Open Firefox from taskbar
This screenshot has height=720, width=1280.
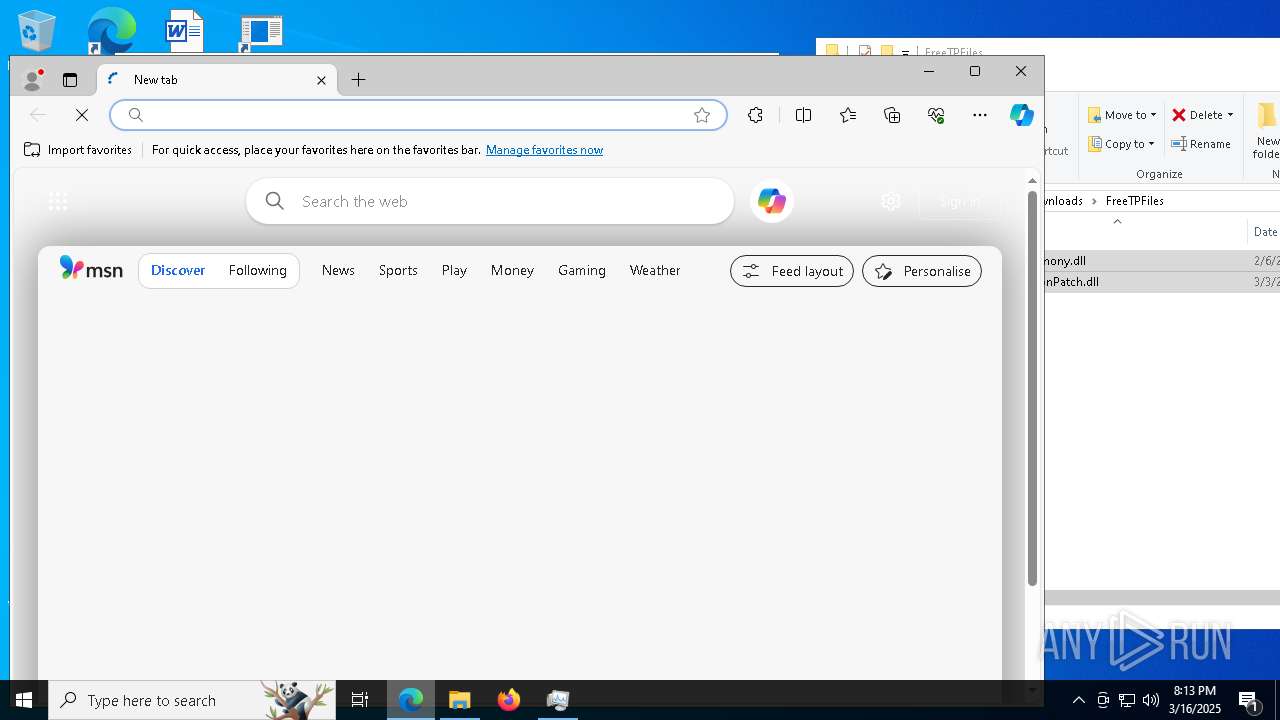pyautogui.click(x=509, y=700)
